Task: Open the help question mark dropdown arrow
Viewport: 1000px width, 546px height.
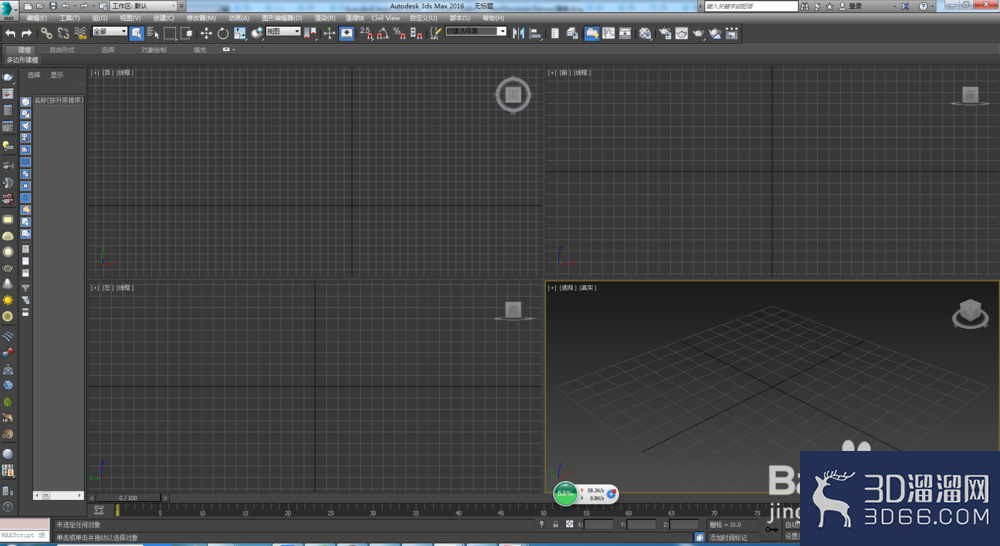Action: pyautogui.click(x=932, y=6)
